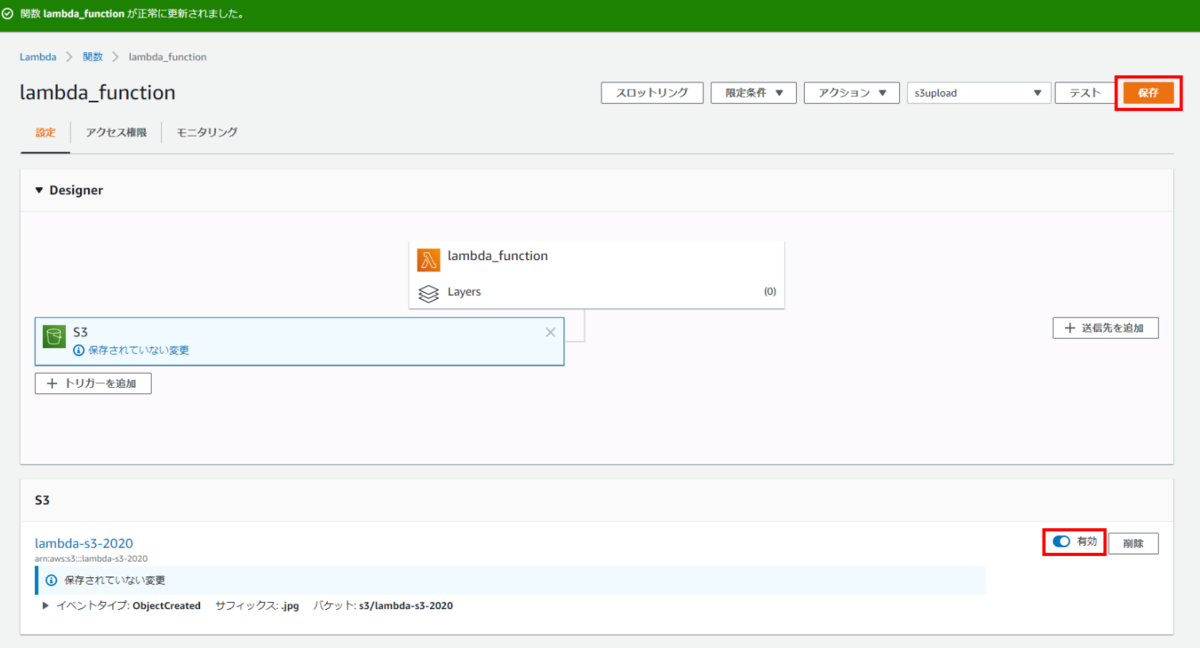
Task: Switch to the アクセス権限 tab
Action: 116,132
